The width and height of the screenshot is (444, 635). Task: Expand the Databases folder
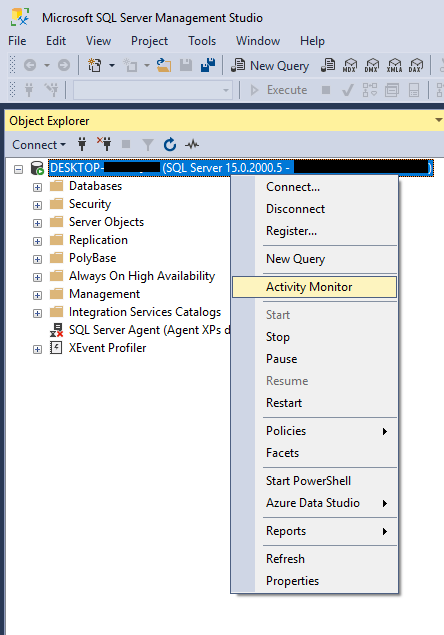[x=37, y=187]
